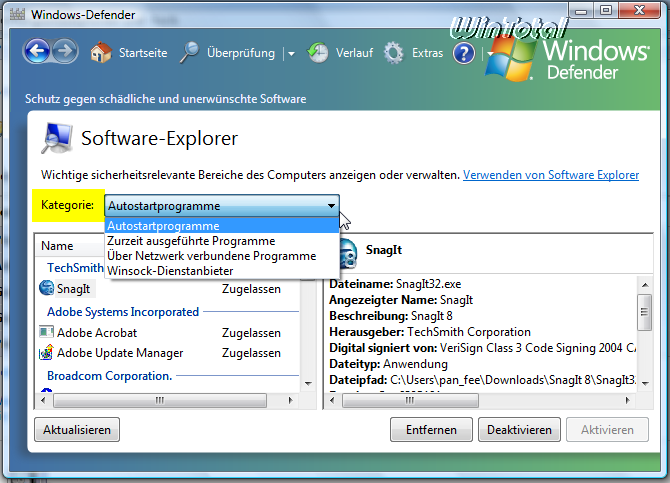Open Startseite via the house icon
The width and height of the screenshot is (670, 483).
click(101, 53)
